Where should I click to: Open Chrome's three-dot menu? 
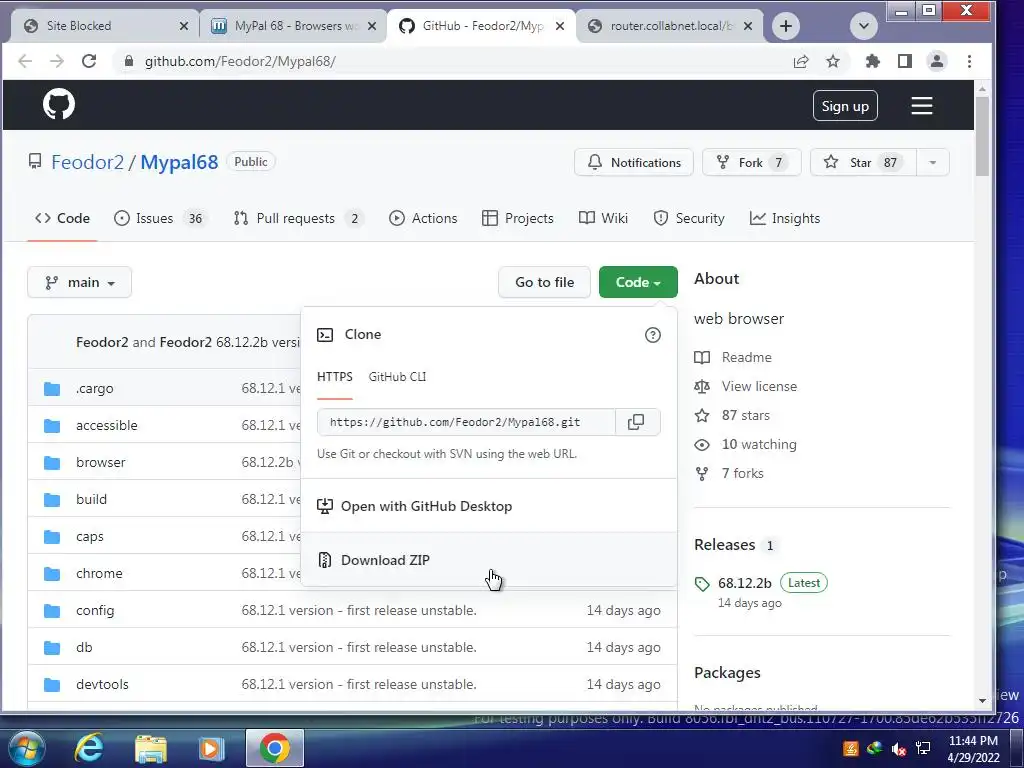click(x=969, y=61)
